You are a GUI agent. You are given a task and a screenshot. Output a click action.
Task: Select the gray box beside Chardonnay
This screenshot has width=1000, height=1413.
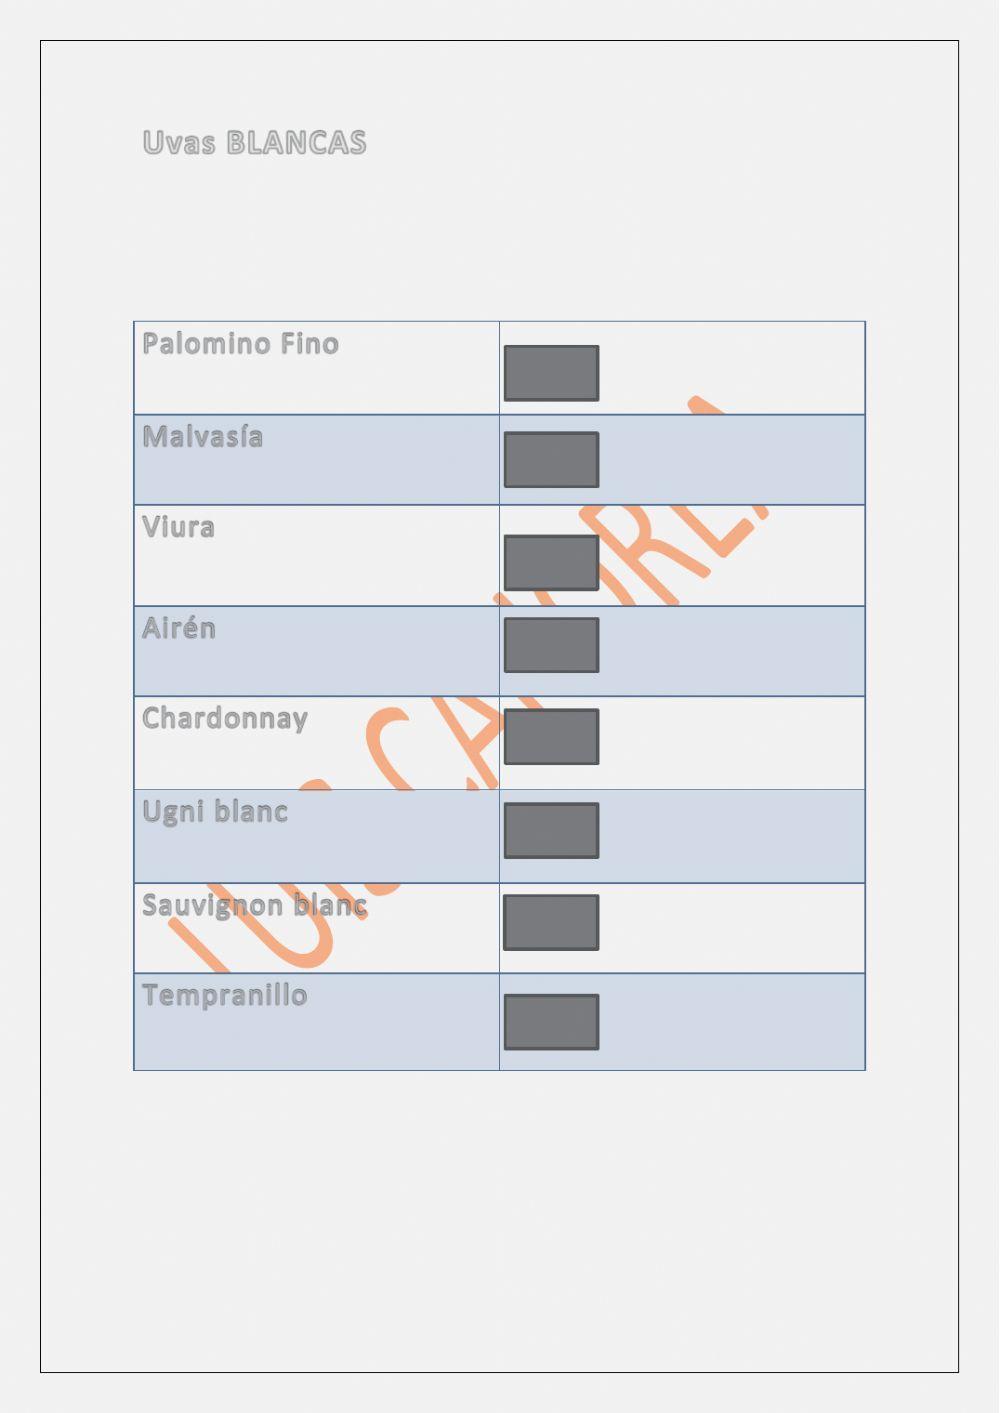click(x=551, y=737)
